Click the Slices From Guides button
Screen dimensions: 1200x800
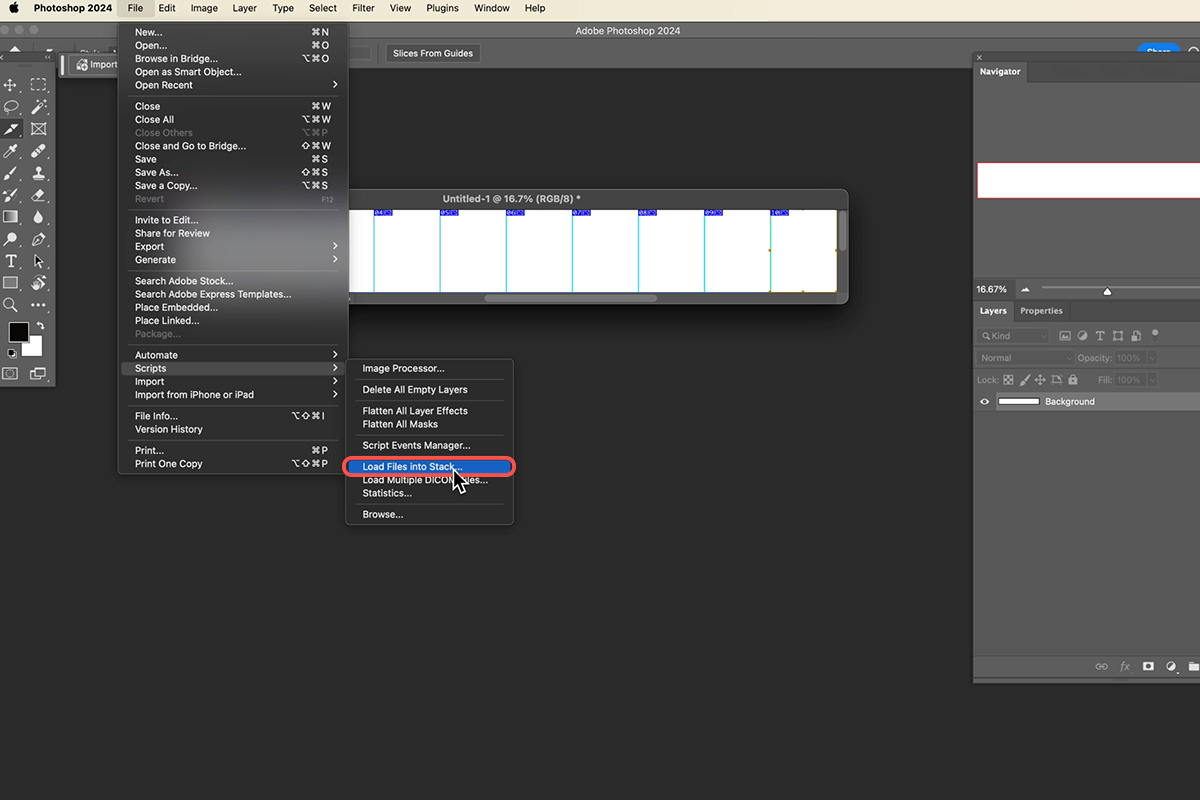coord(432,53)
